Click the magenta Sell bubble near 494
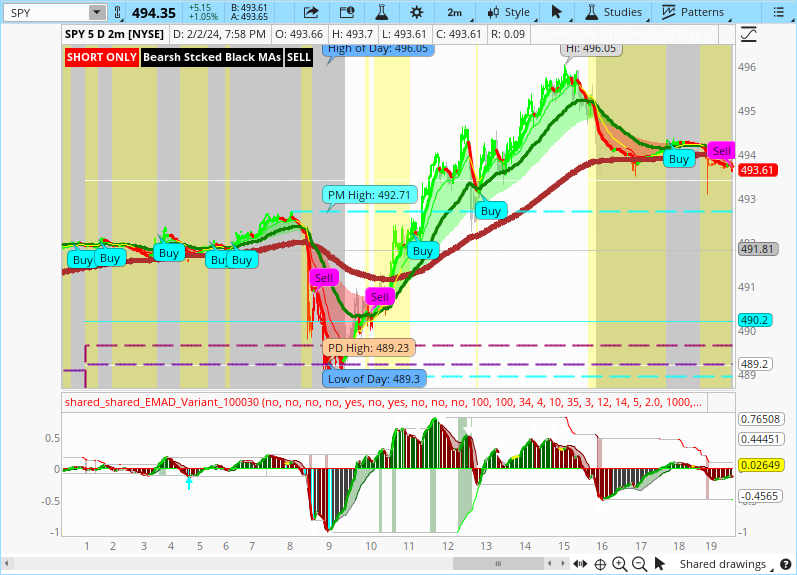 coord(721,151)
